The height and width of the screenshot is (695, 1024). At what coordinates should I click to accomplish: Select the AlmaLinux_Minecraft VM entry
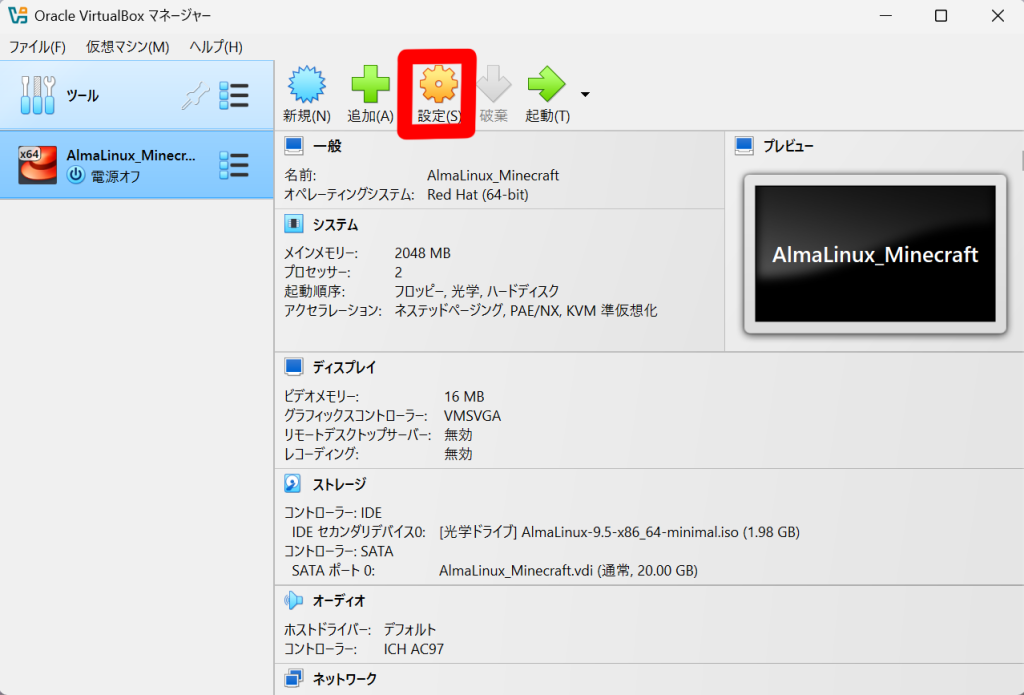[136, 165]
